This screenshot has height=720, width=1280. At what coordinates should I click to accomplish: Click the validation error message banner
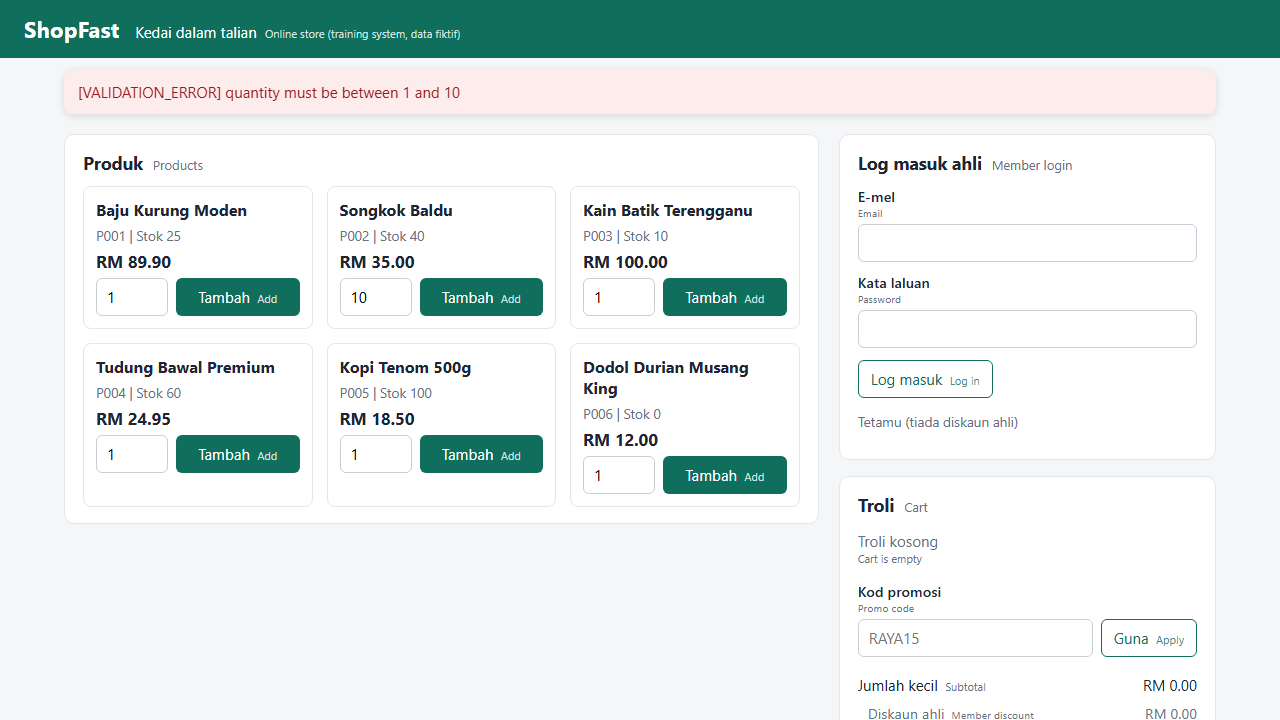pyautogui.click(x=640, y=92)
